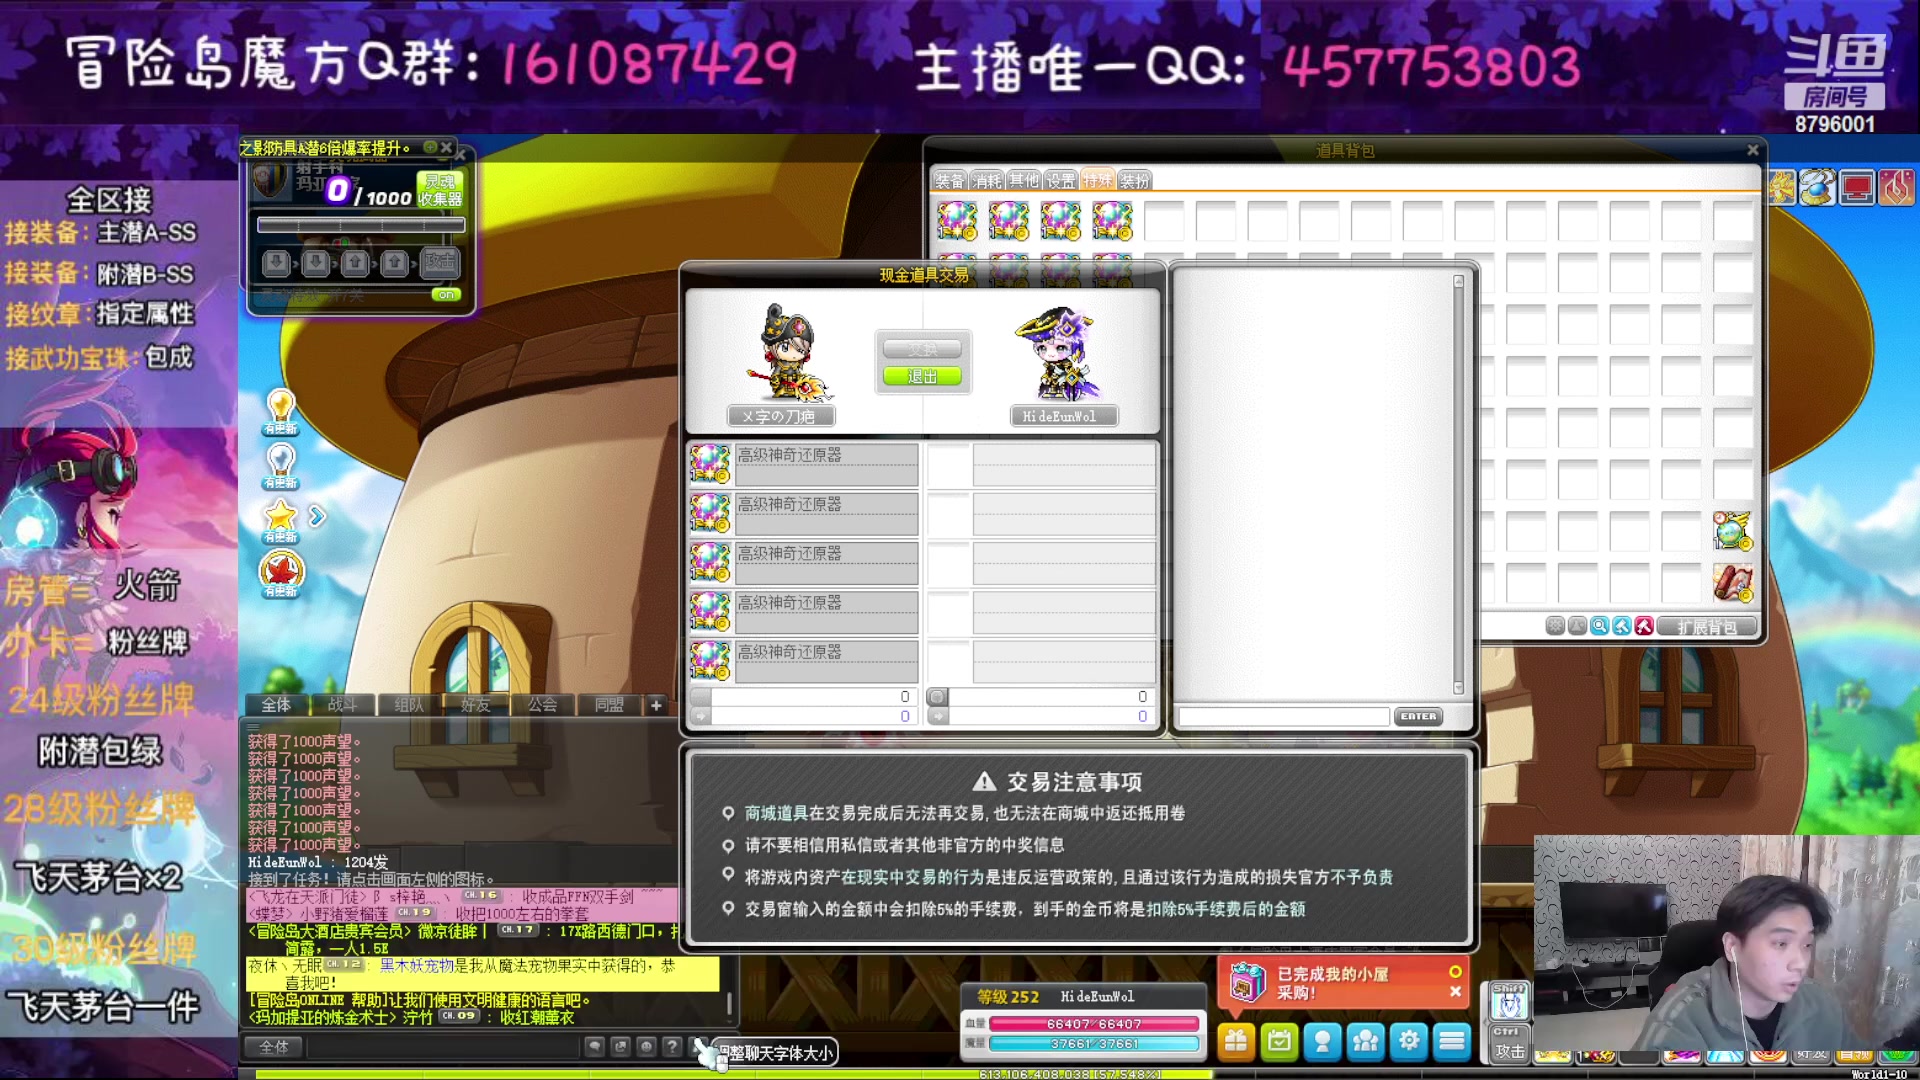Viewport: 1920px width, 1080px height.
Task: Switch to the 装备 backpack tab
Action: (x=949, y=180)
